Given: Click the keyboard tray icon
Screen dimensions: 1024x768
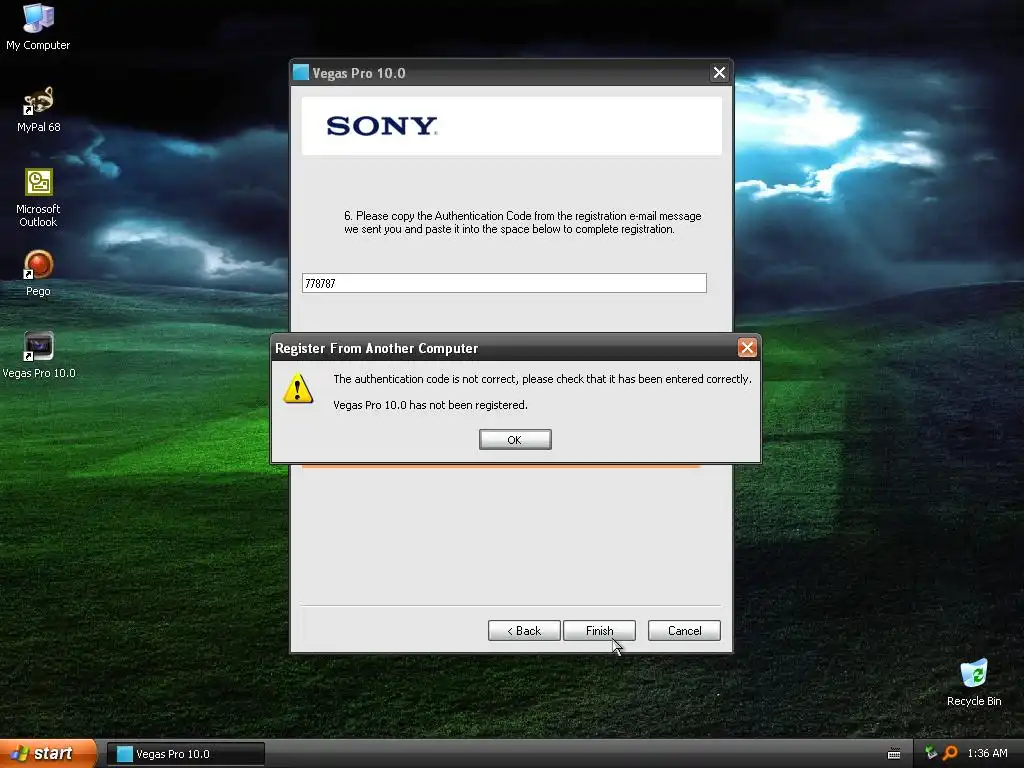Looking at the screenshot, I should (893, 754).
